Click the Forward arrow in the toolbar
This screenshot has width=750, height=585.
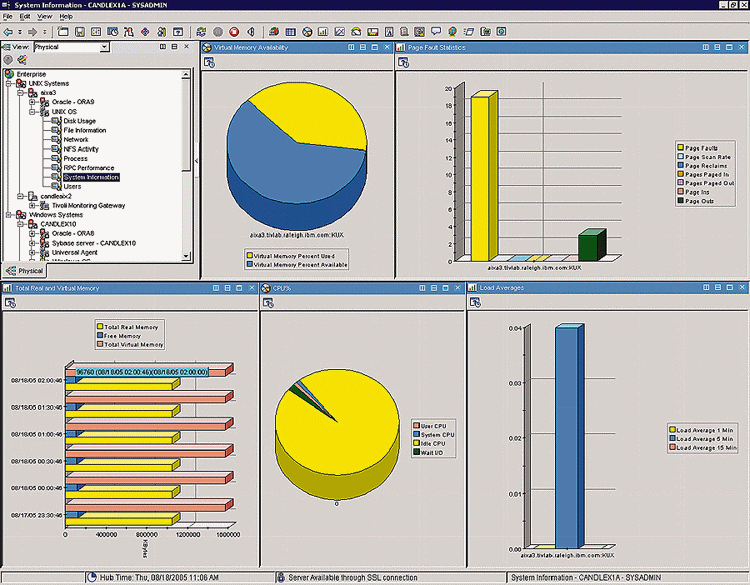(33, 32)
